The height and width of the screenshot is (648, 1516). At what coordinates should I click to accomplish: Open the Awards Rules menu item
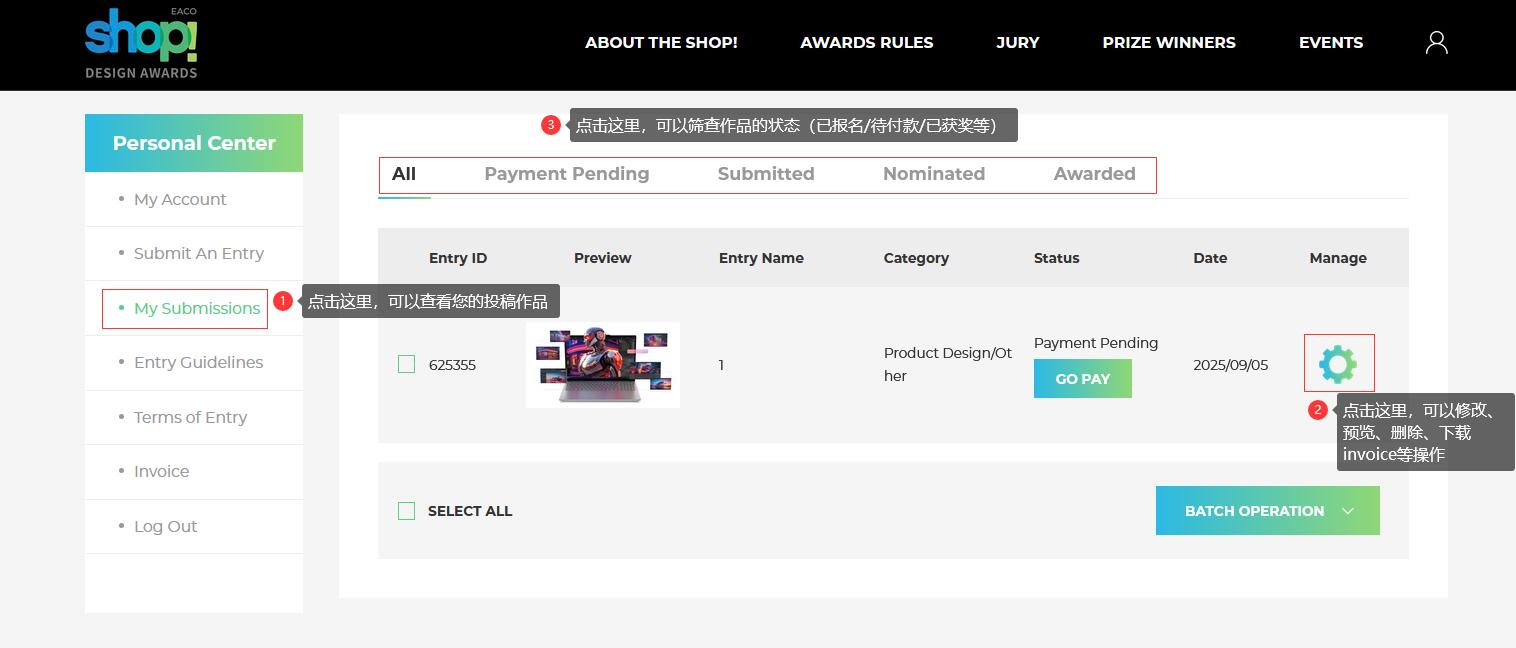pyautogui.click(x=866, y=43)
